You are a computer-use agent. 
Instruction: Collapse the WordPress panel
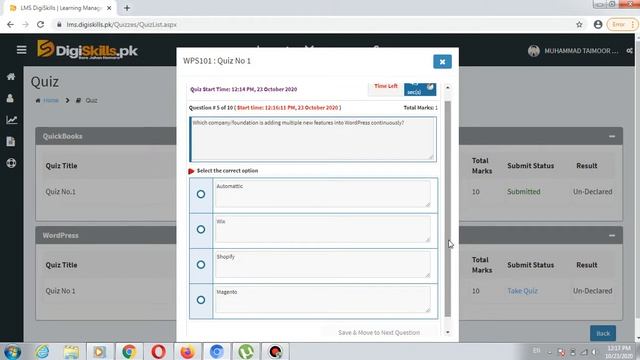[611, 236]
